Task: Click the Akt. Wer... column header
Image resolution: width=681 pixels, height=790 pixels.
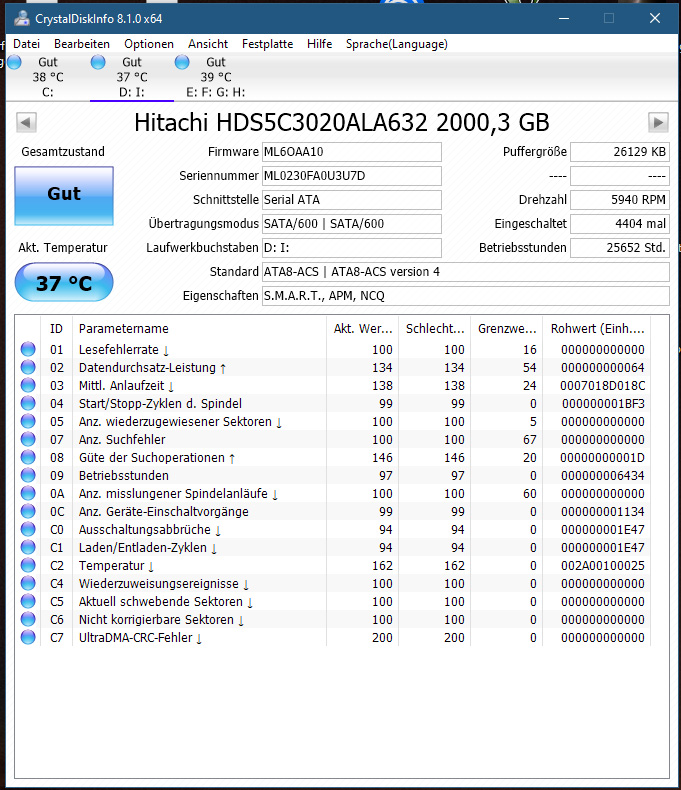Action: click(x=363, y=328)
